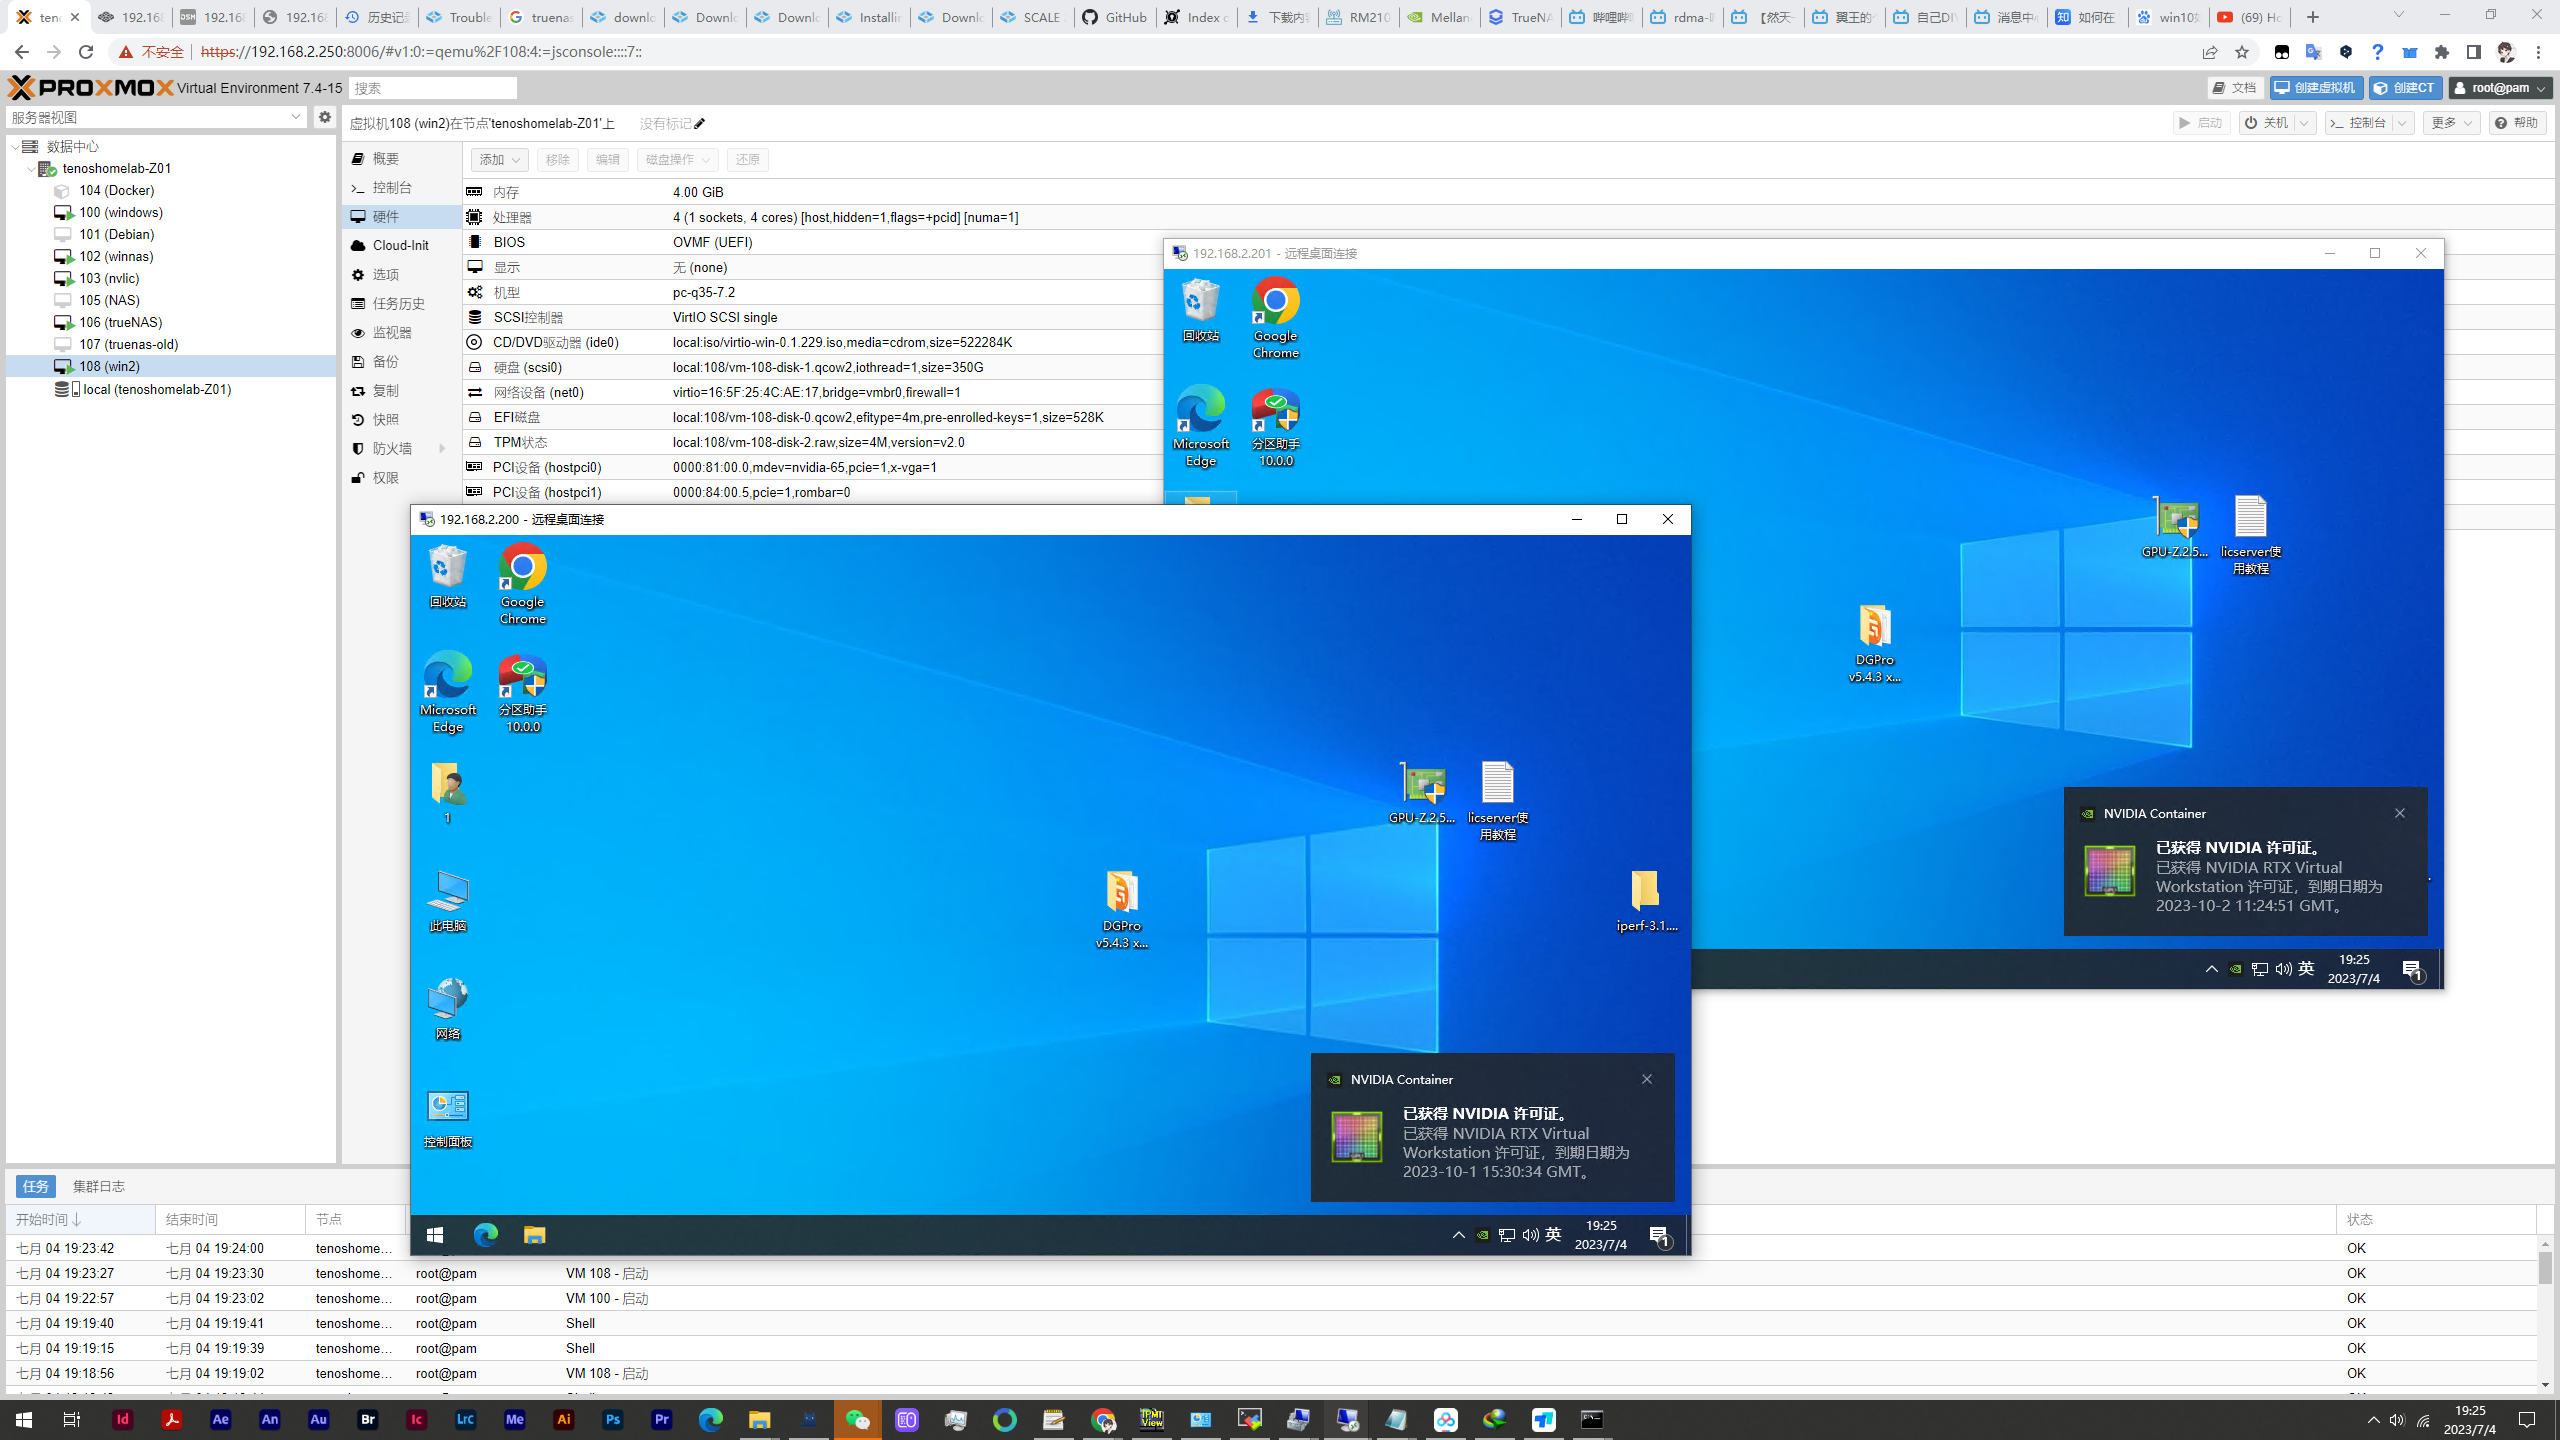Image resolution: width=2560 pixels, height=1440 pixels.
Task: Click the 编辑 button in VM hardware panel
Action: click(x=608, y=160)
